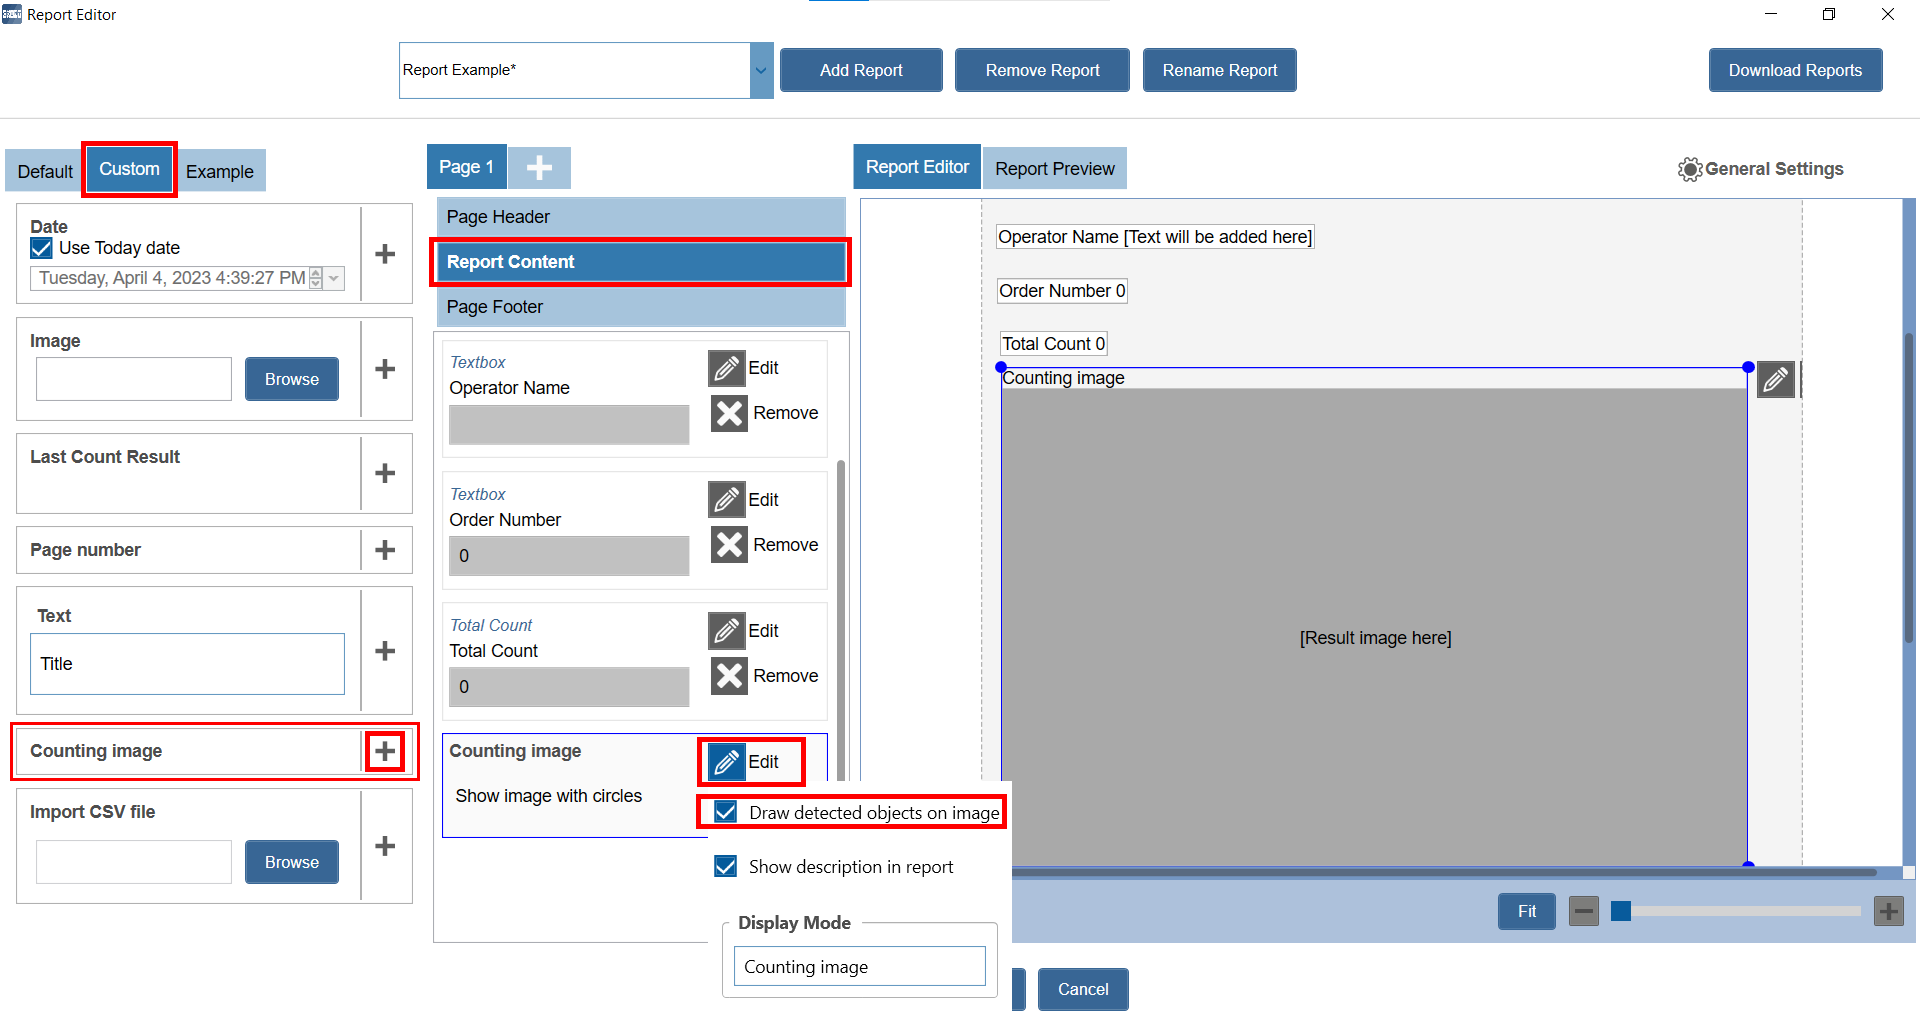
Task: Switch to the Report Preview tab
Action: click(1054, 169)
